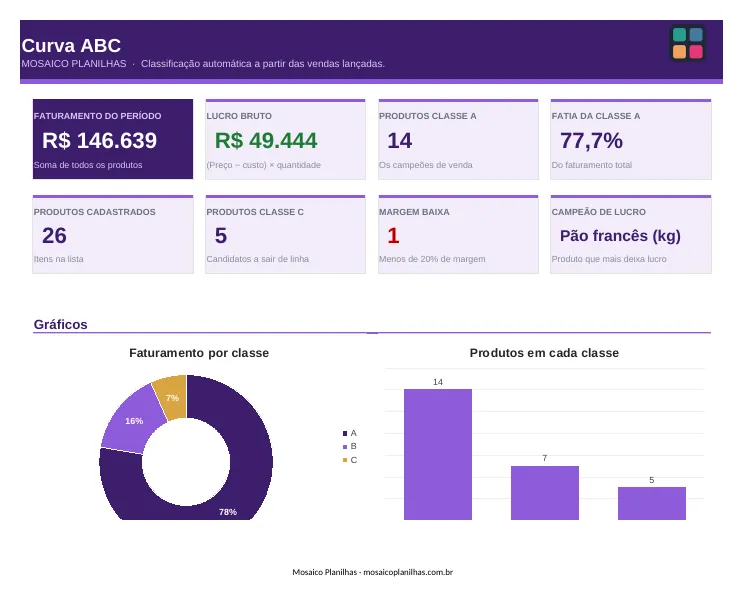743x597 pixels.
Task: Click '(Preço – custo) × quantidade' caption
Action: (263, 165)
